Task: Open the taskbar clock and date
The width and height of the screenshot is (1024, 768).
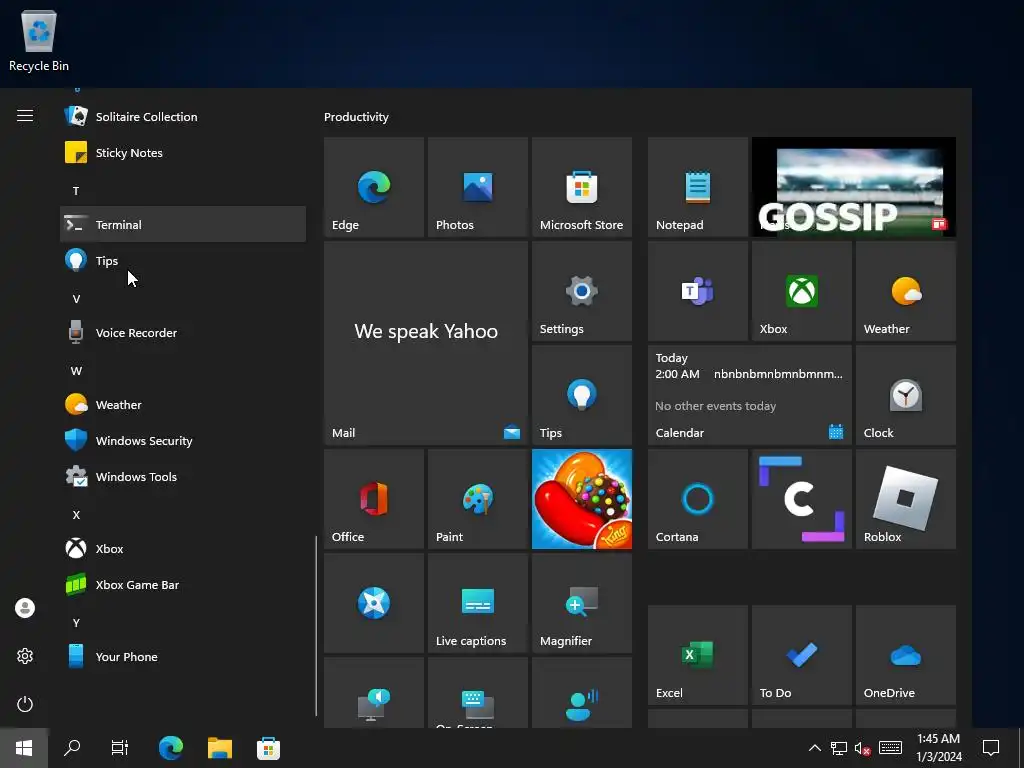Action: (x=938, y=748)
